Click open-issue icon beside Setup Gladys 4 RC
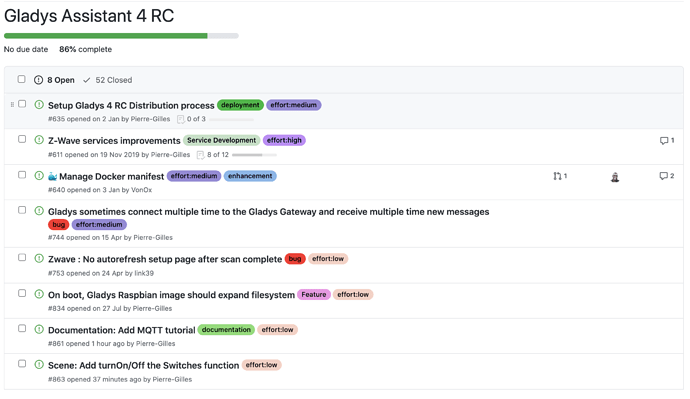The height and width of the screenshot is (399, 690). (x=39, y=105)
